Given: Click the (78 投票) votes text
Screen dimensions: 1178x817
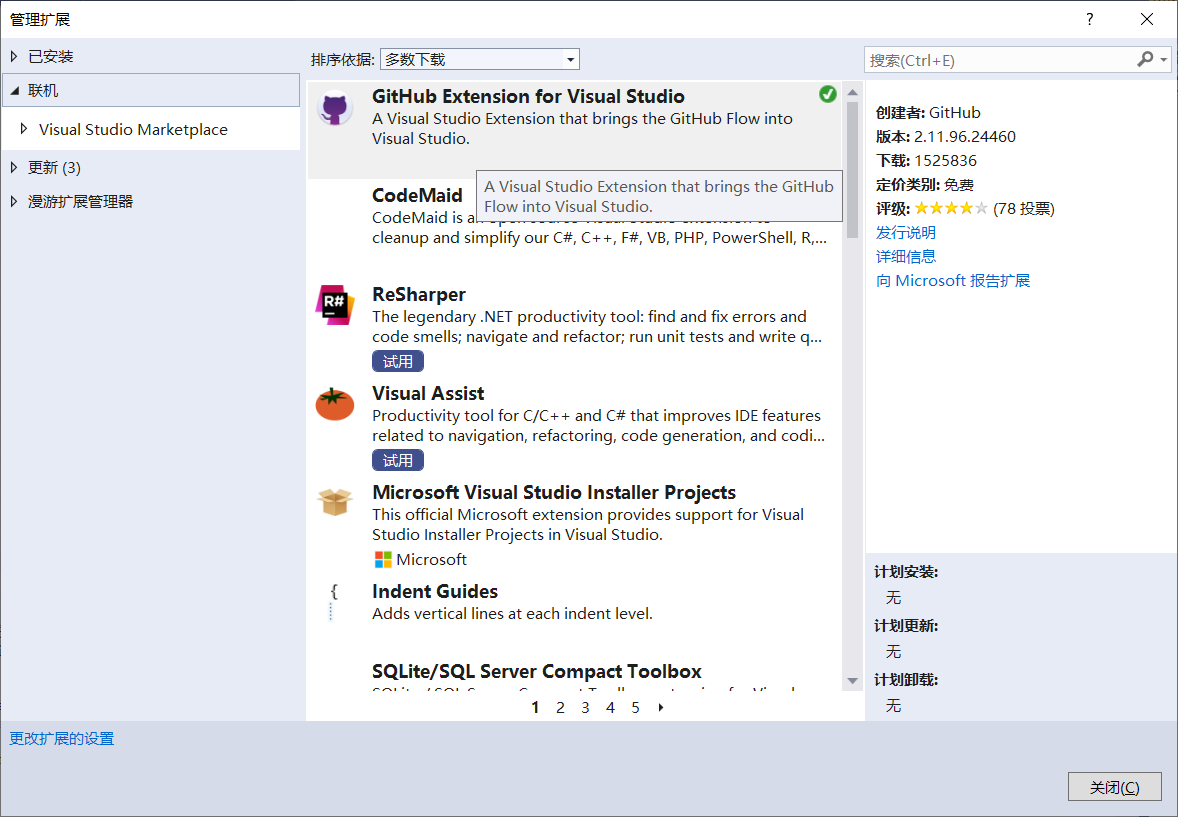Looking at the screenshot, I should [1023, 208].
